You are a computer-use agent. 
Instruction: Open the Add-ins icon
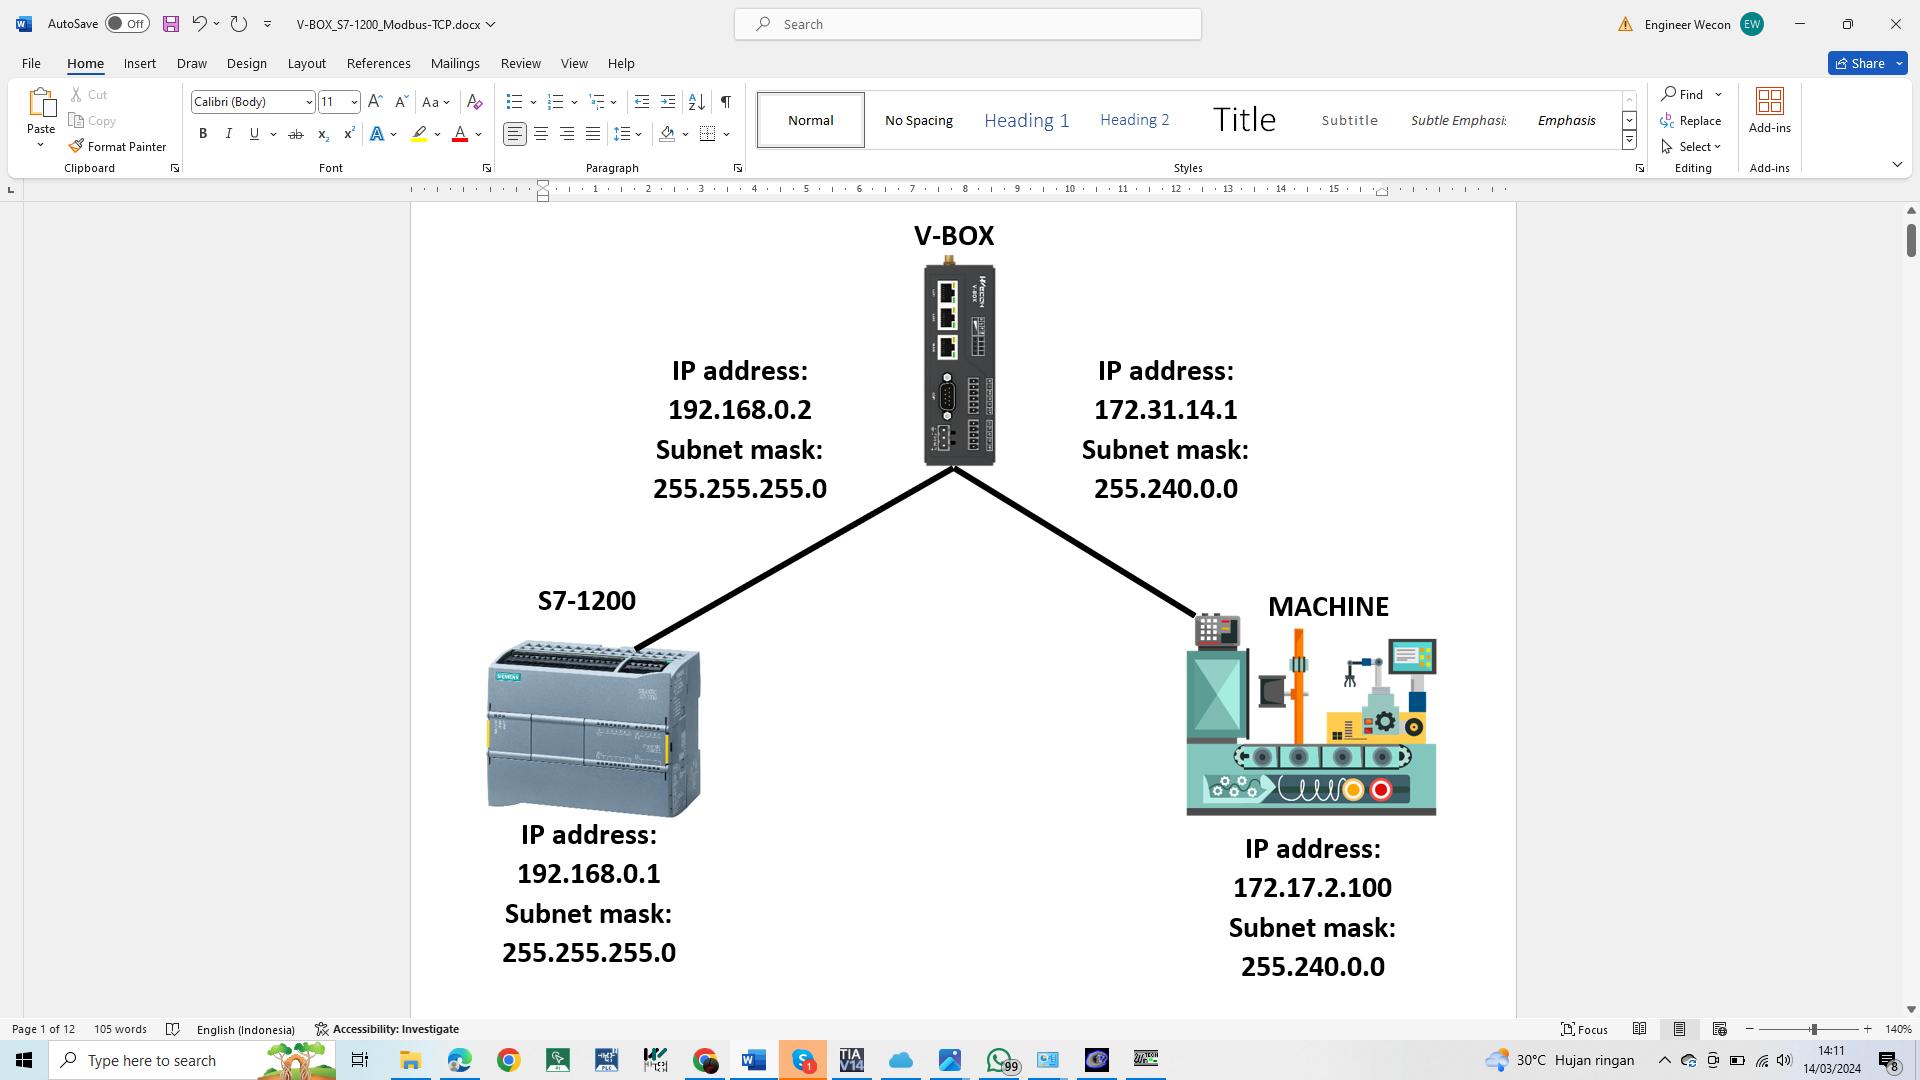coord(1769,111)
